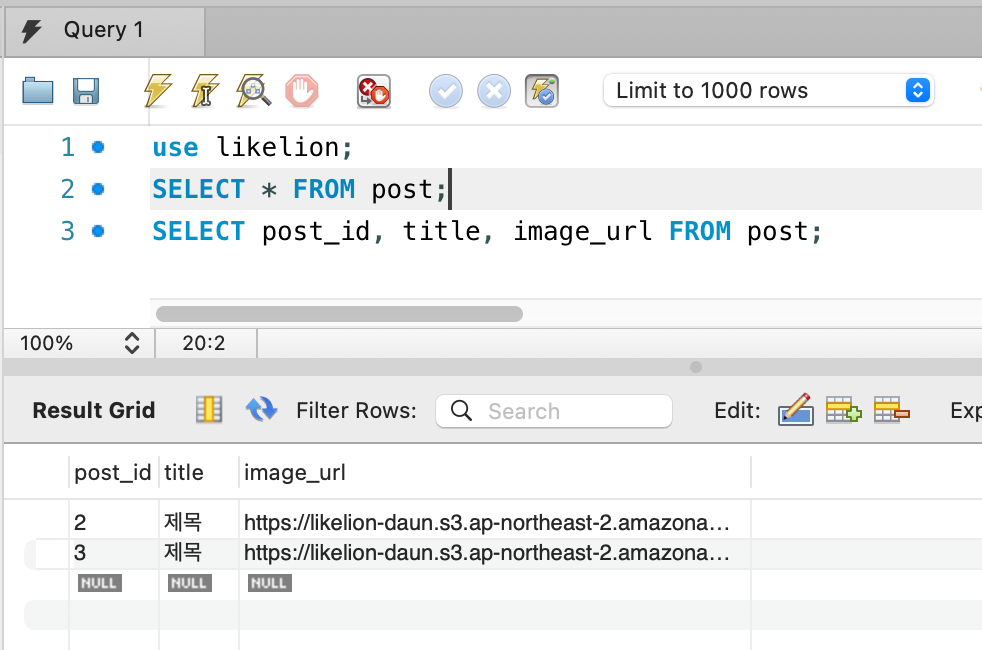Viewport: 982px width, 650px height.
Task: Switch to the Query 1 tab
Action: (x=105, y=30)
